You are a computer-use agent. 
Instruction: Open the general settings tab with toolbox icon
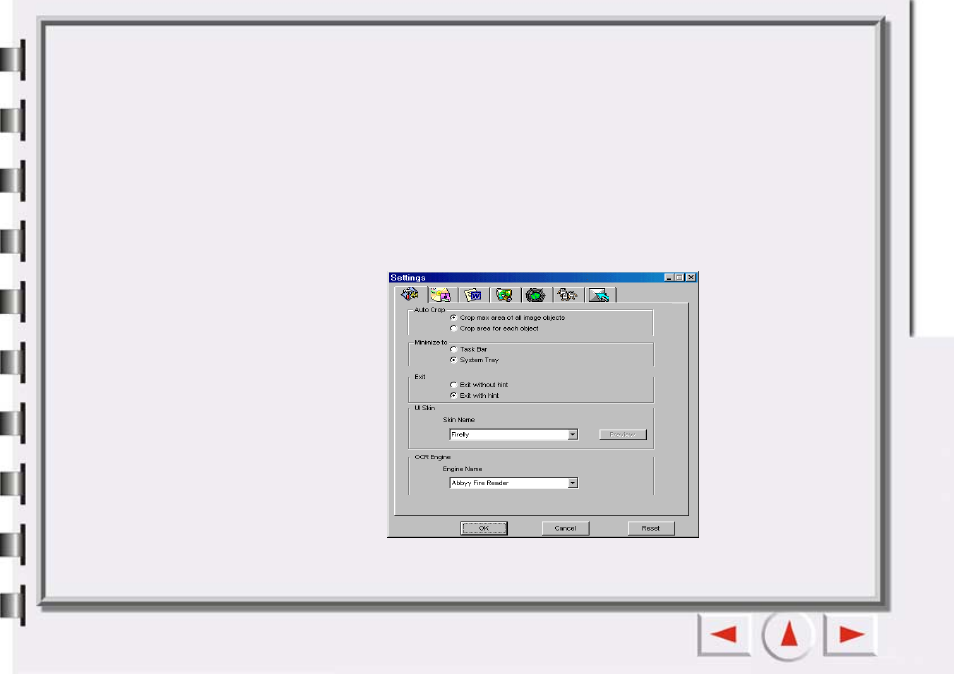coord(410,294)
